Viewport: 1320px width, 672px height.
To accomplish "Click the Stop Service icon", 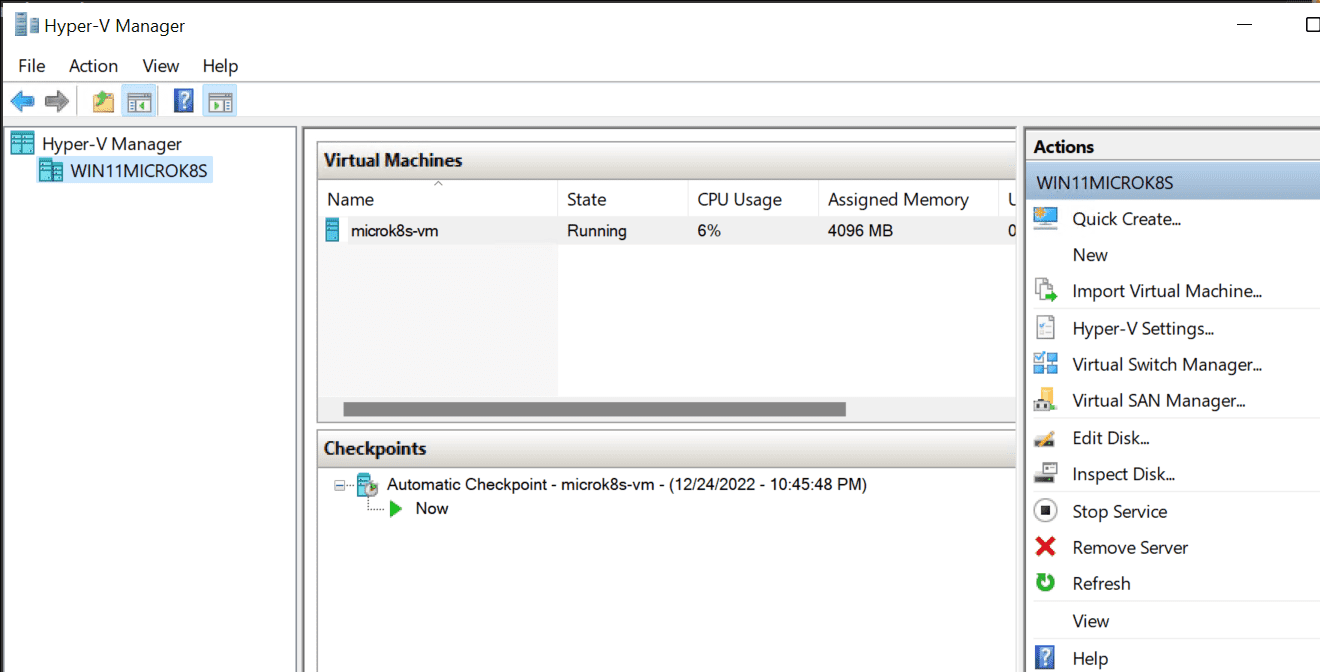I will click(1046, 511).
